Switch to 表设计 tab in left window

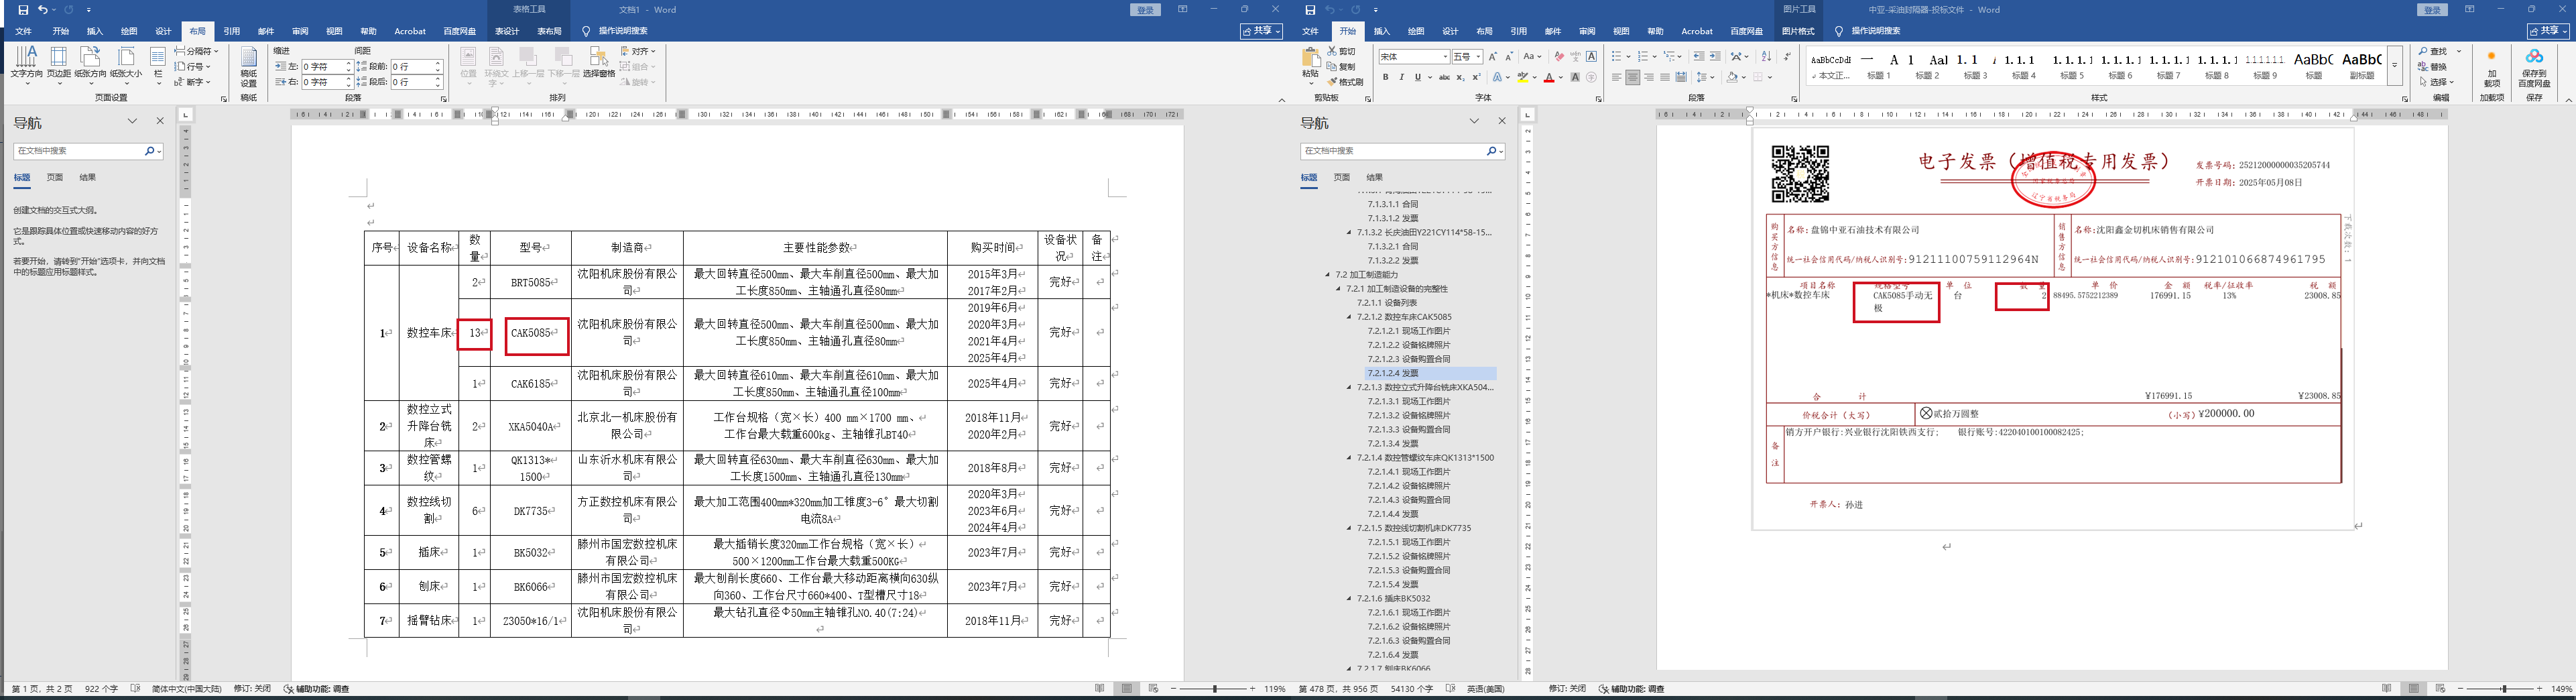507,31
